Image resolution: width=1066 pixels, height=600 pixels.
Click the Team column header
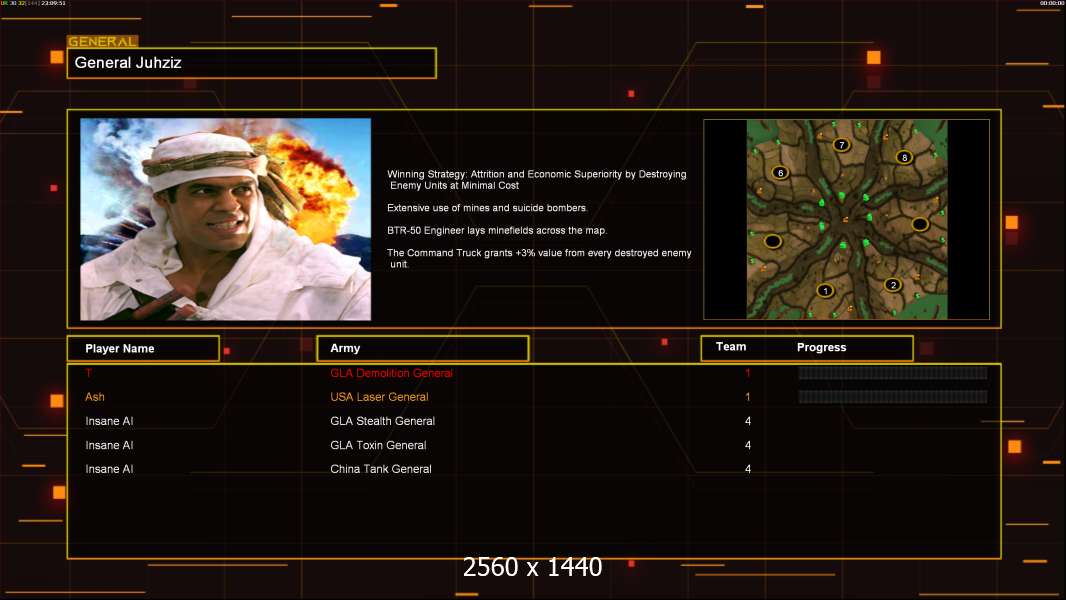click(731, 347)
